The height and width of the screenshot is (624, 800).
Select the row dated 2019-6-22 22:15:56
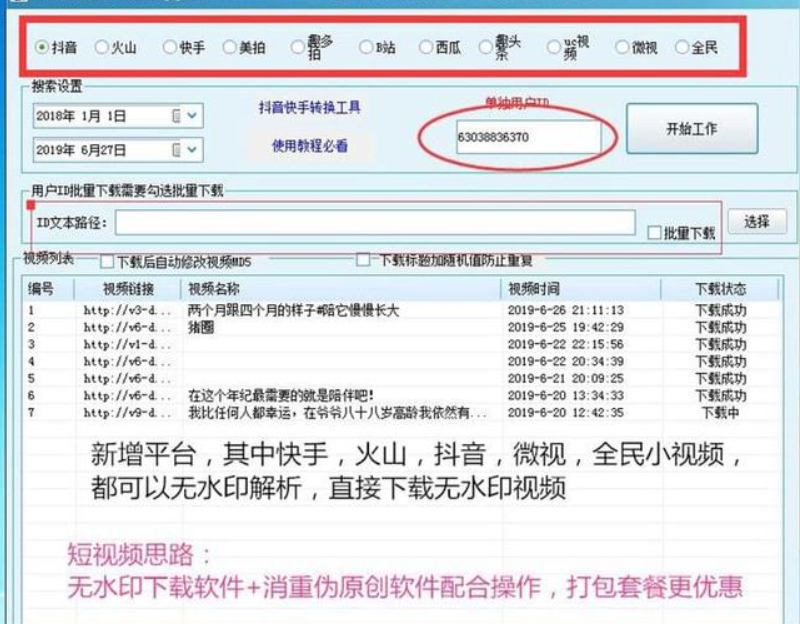coord(402,344)
